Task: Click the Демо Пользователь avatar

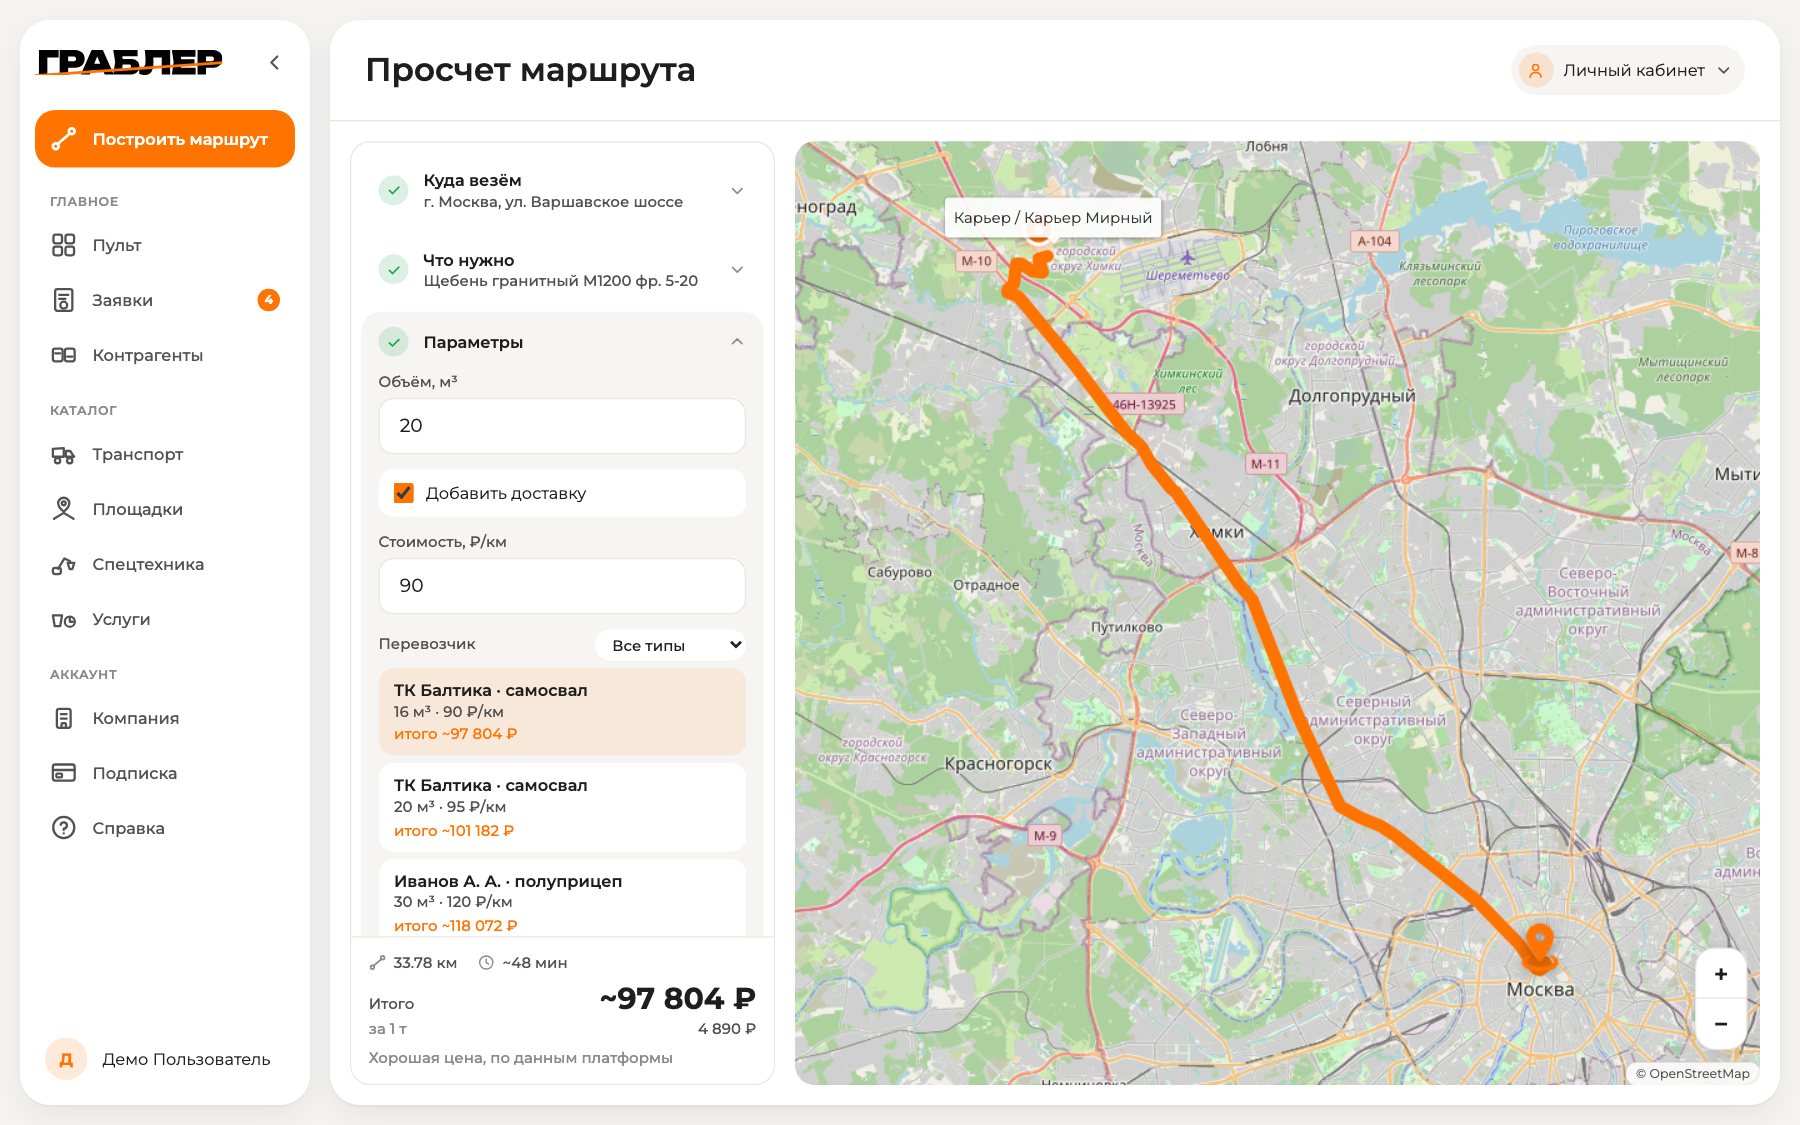Action: 66,1059
